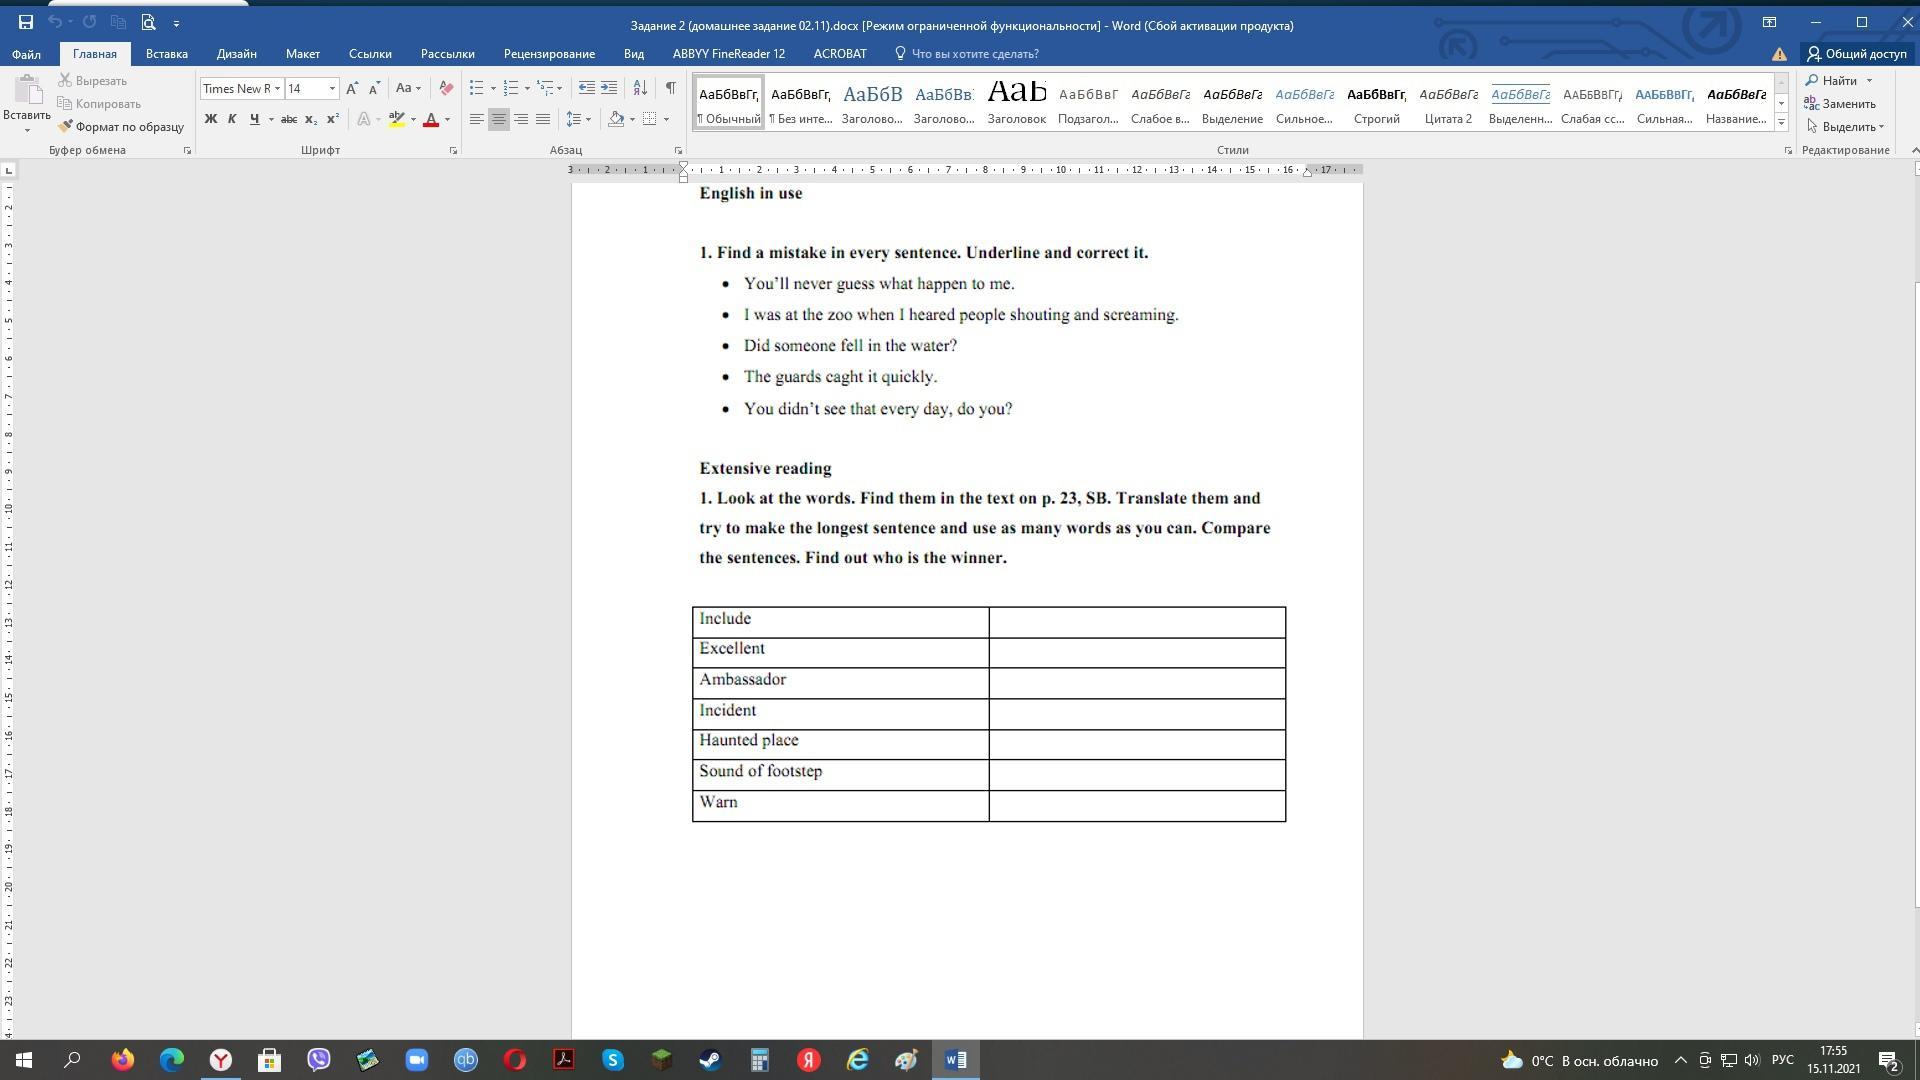
Task: Paste clipboard contents with Вставить
Action: (27, 103)
